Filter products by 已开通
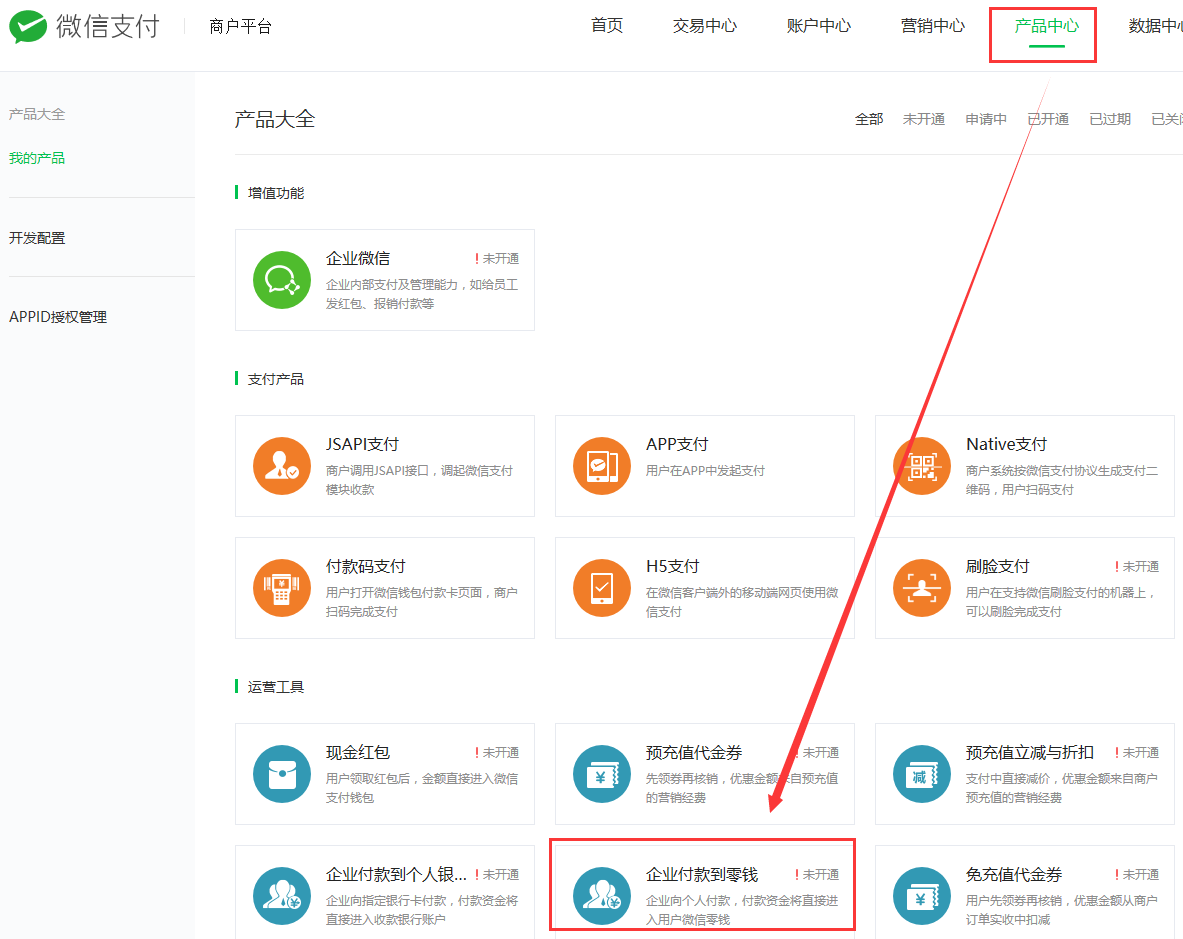Screen dimensions: 1183x939 click(1048, 119)
